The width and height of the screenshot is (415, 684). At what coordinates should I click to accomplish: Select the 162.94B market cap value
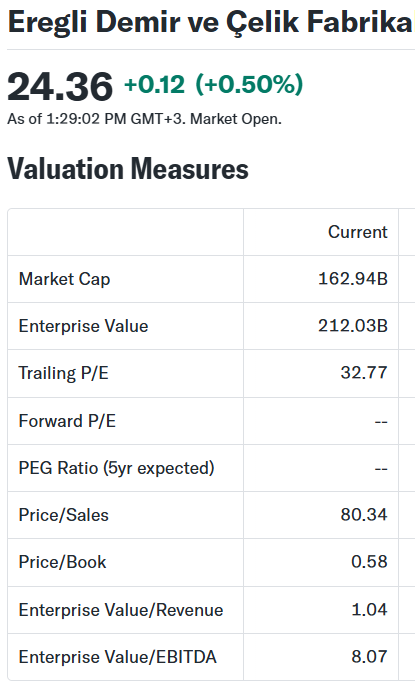click(x=353, y=279)
